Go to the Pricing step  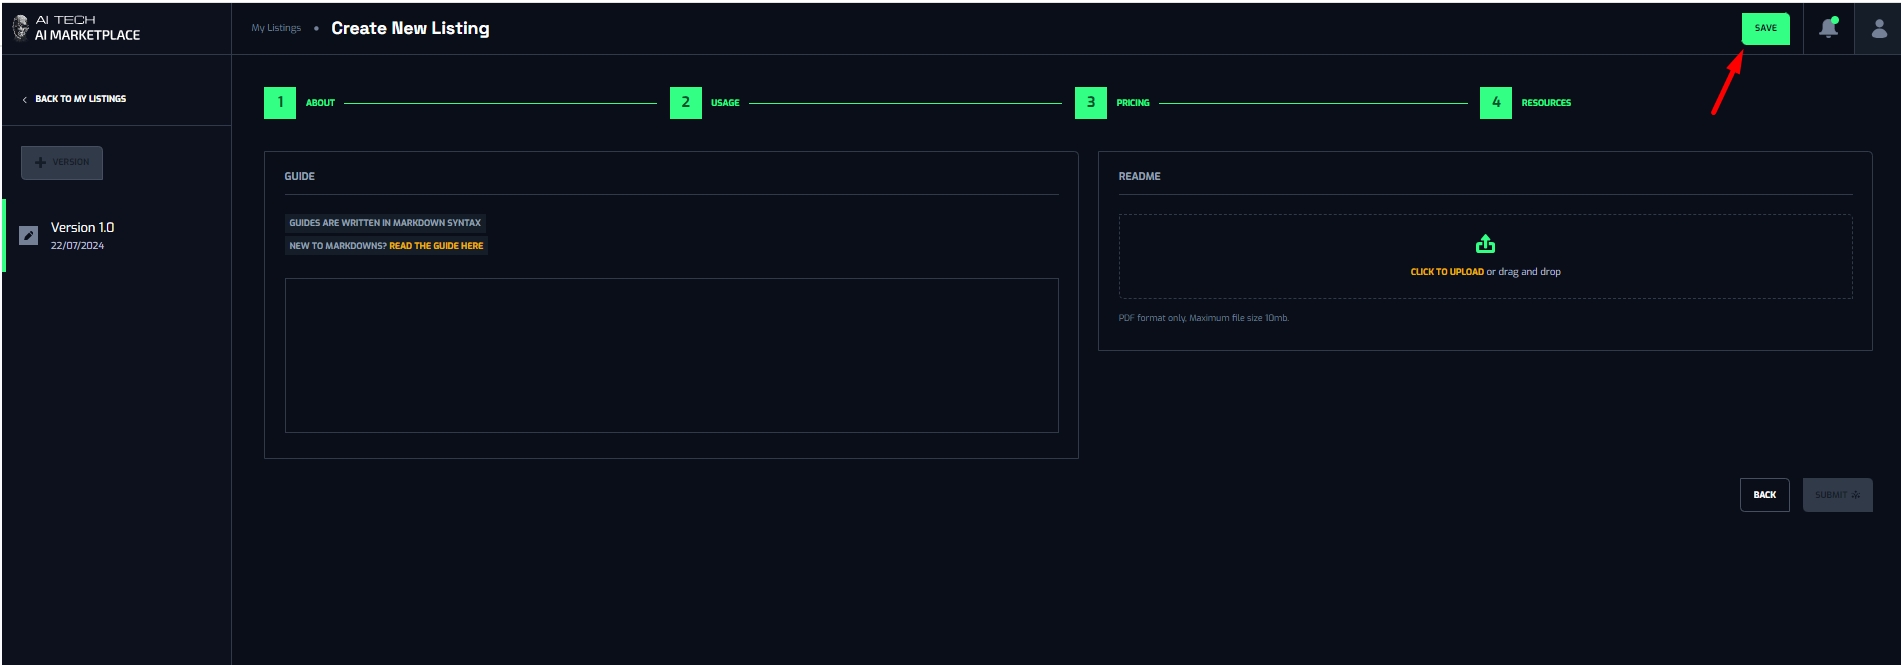pyautogui.click(x=1091, y=103)
